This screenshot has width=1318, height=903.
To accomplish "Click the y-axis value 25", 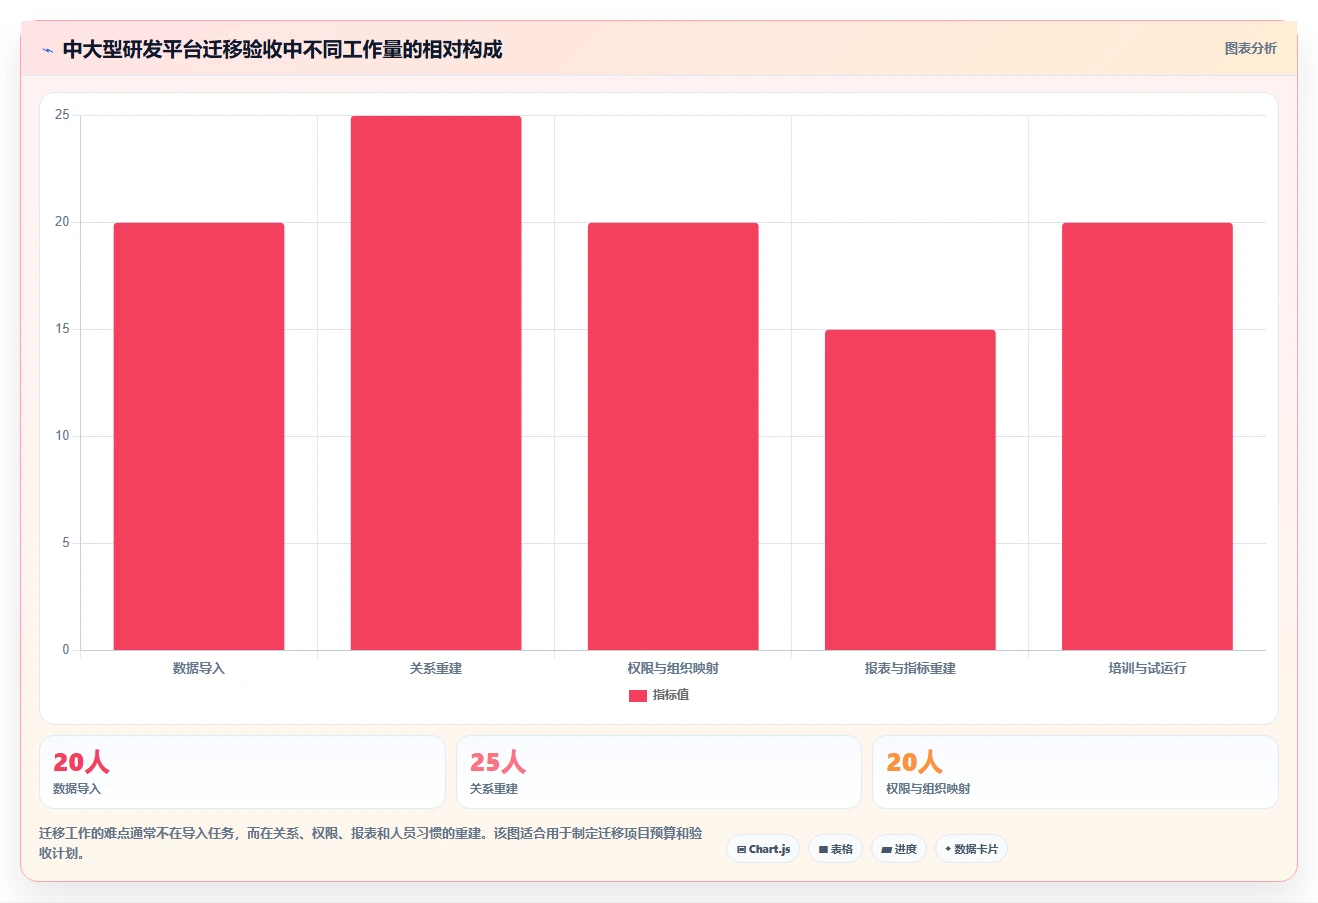I will click(x=62, y=115).
